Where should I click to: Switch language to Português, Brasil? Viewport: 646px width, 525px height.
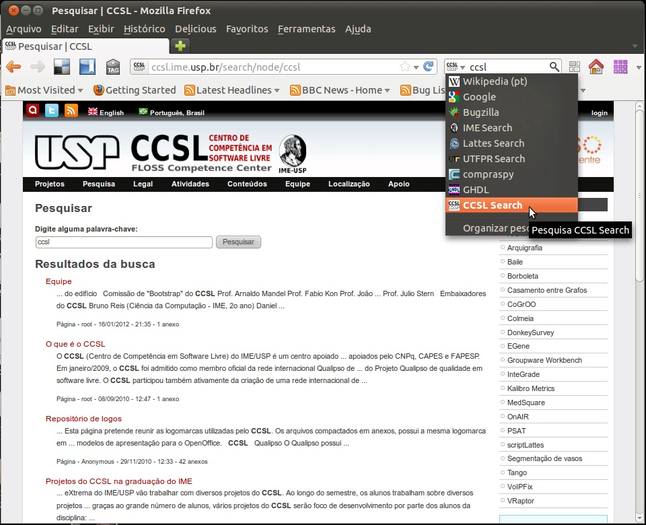pos(172,112)
